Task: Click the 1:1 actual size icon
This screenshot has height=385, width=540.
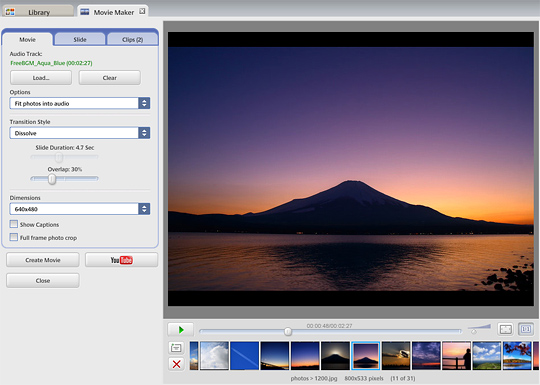Action: coord(526,329)
